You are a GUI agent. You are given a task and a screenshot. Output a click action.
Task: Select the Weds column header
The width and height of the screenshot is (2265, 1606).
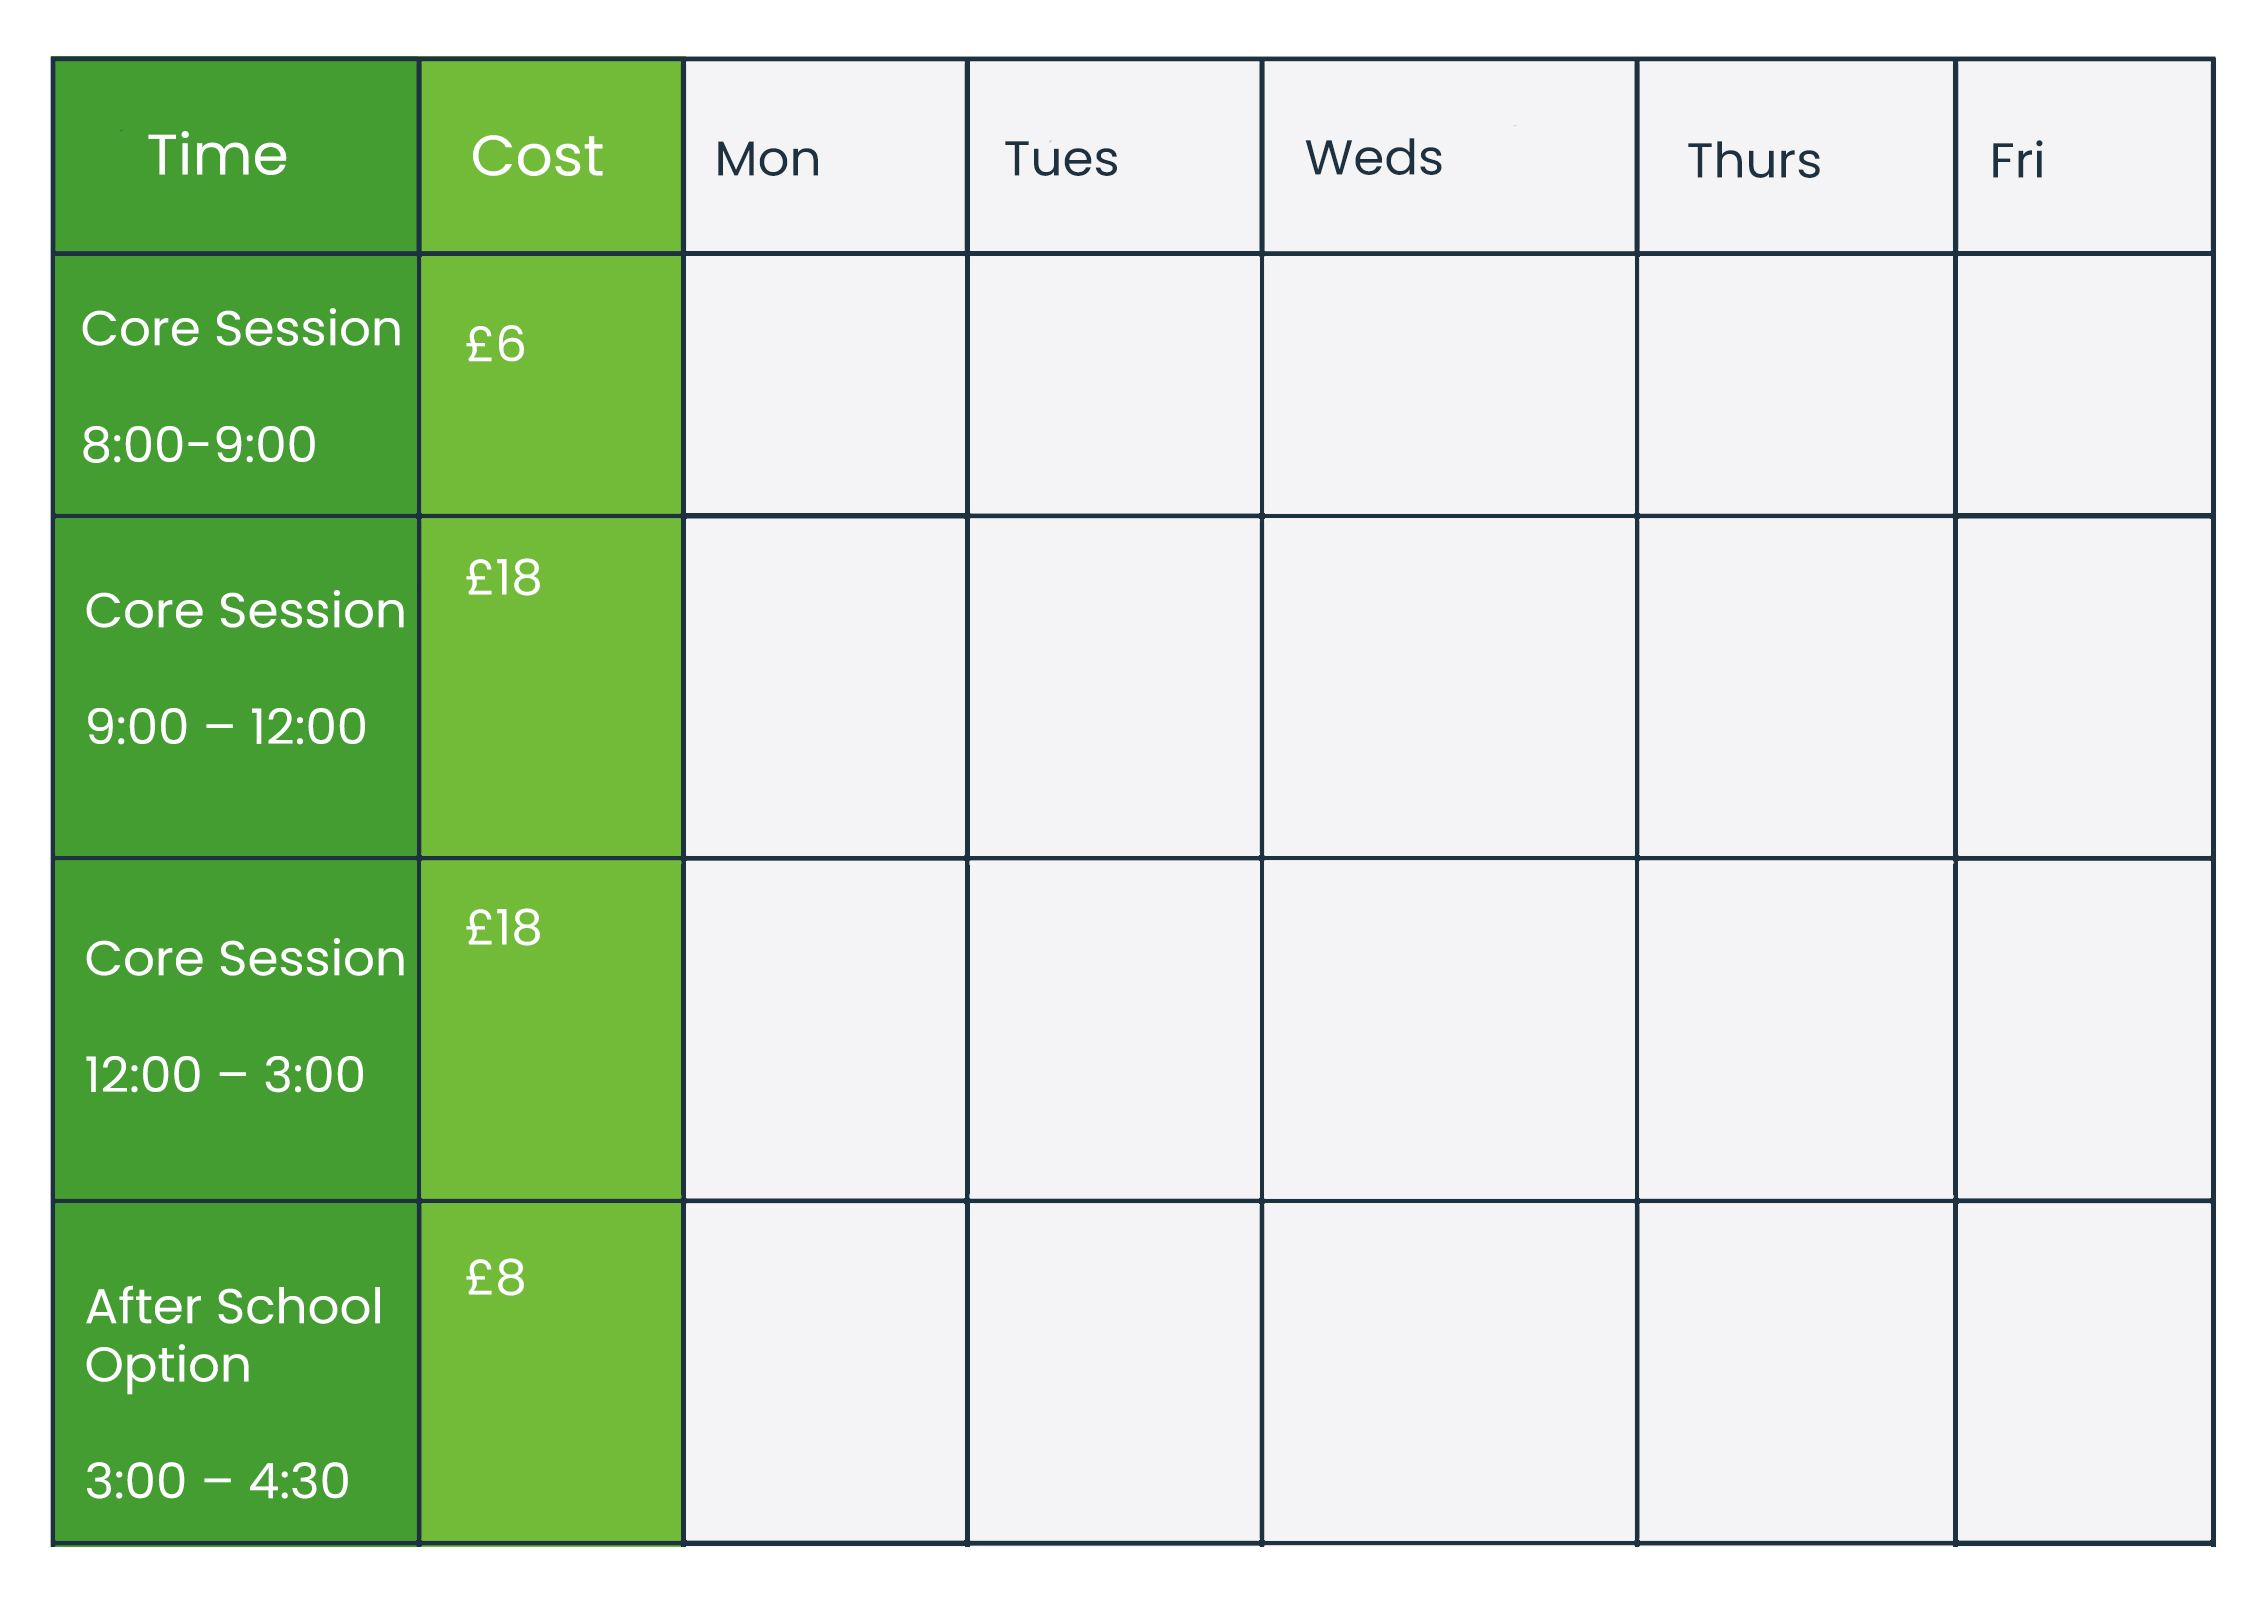[1374, 158]
